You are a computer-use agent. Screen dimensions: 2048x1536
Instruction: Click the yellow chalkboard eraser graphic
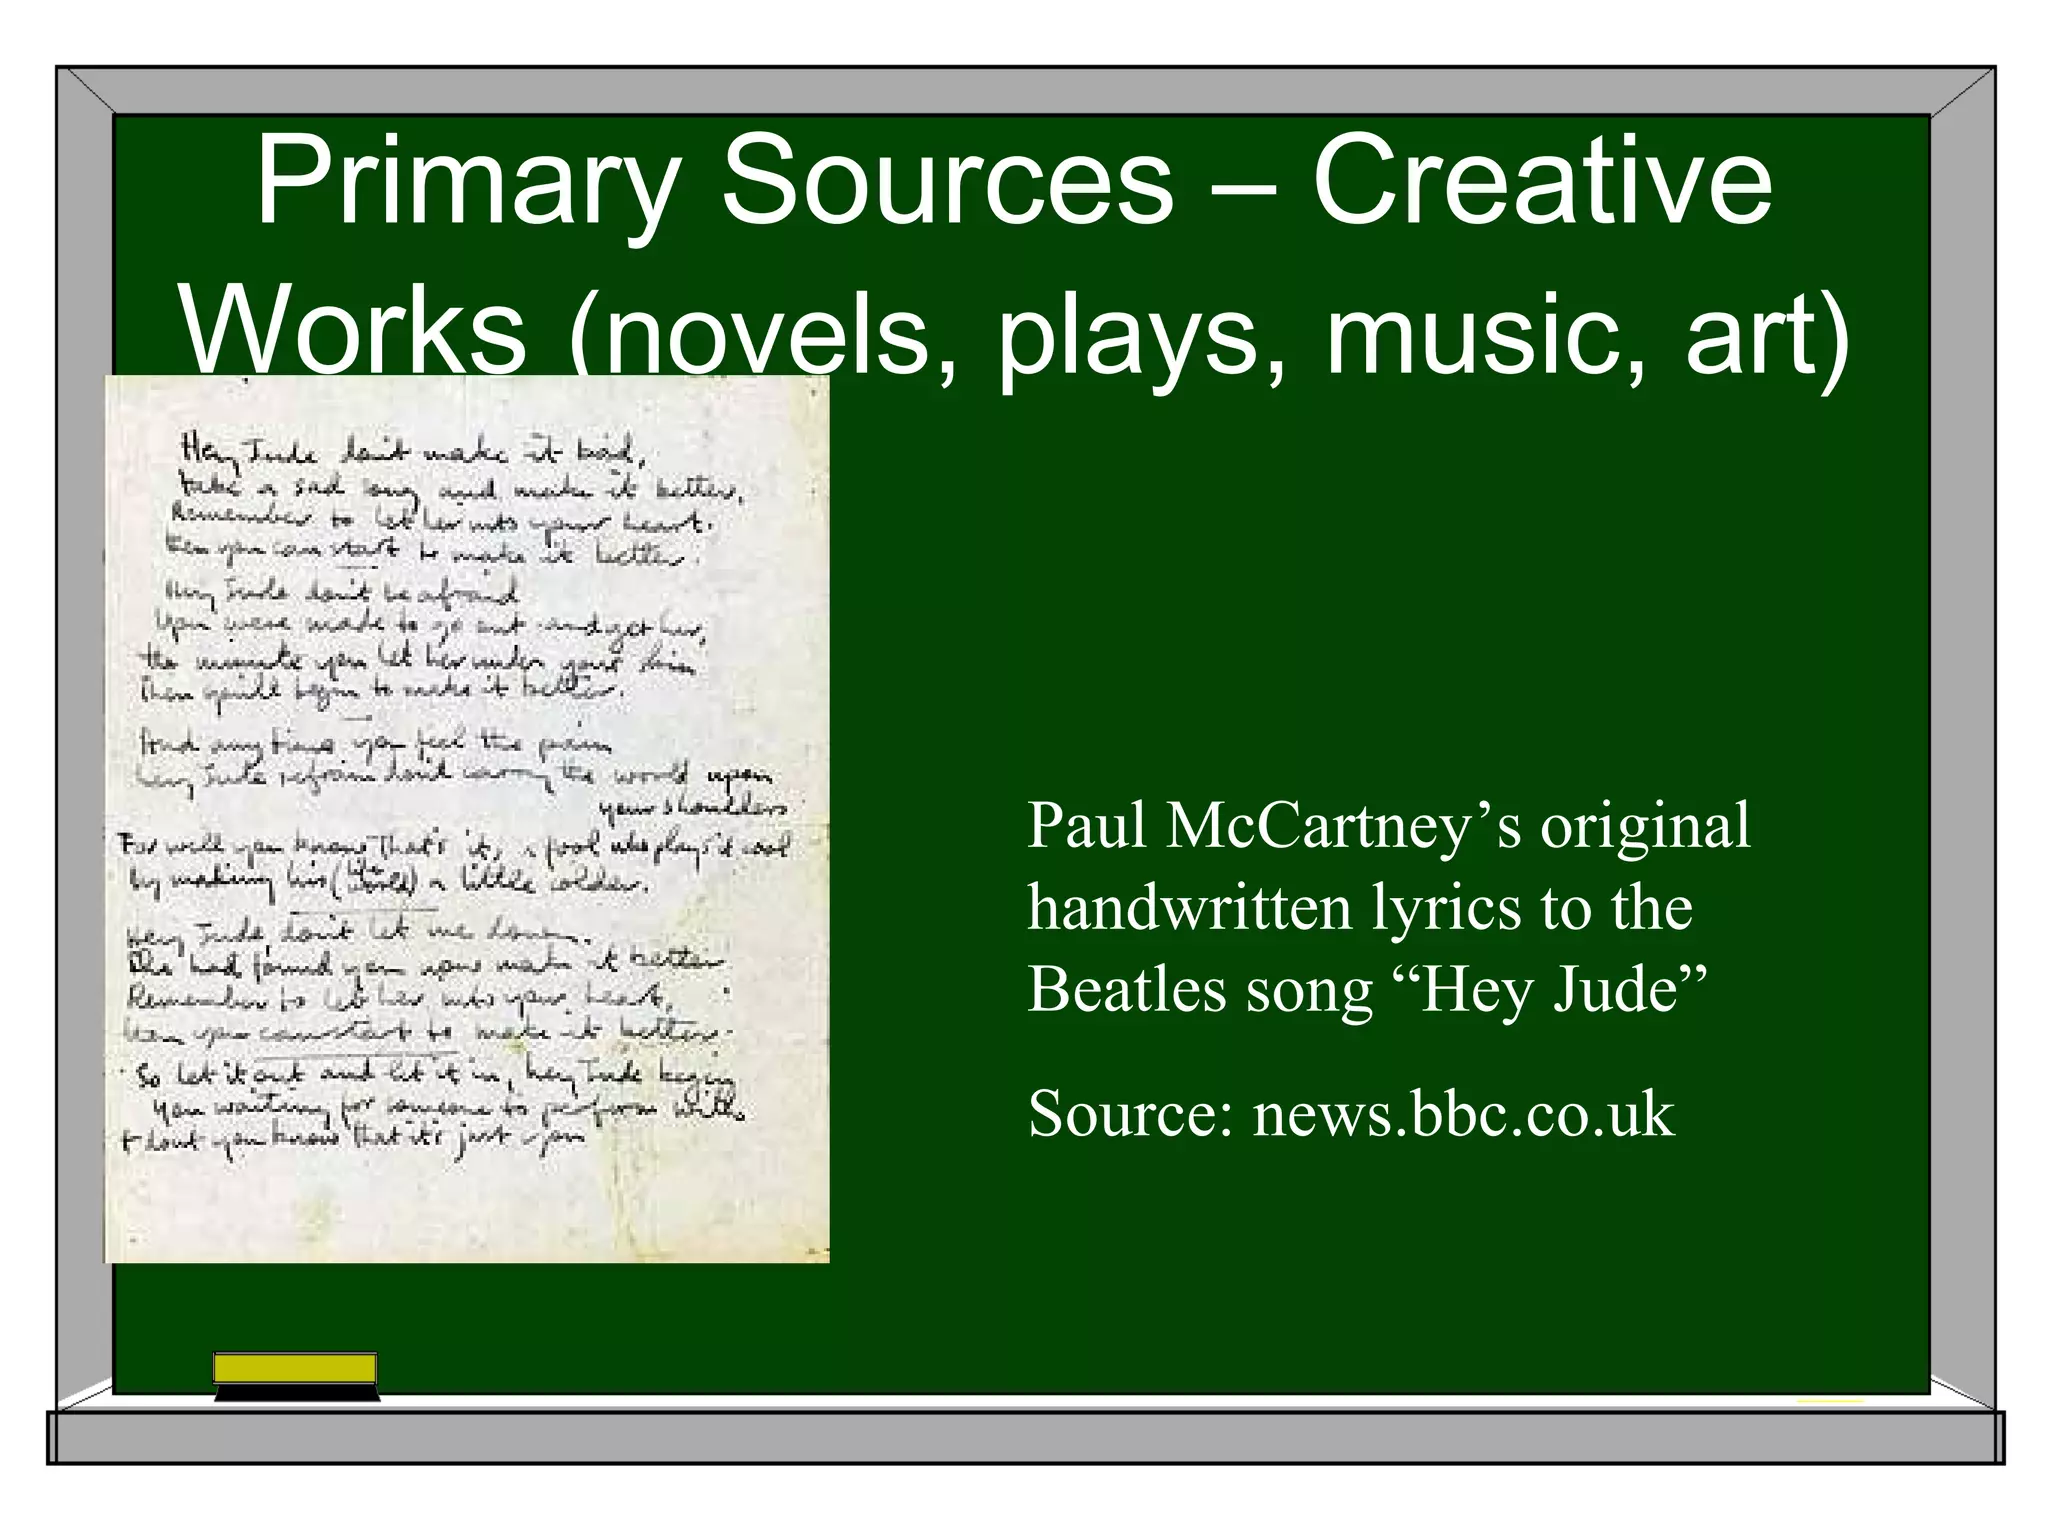tap(296, 1376)
